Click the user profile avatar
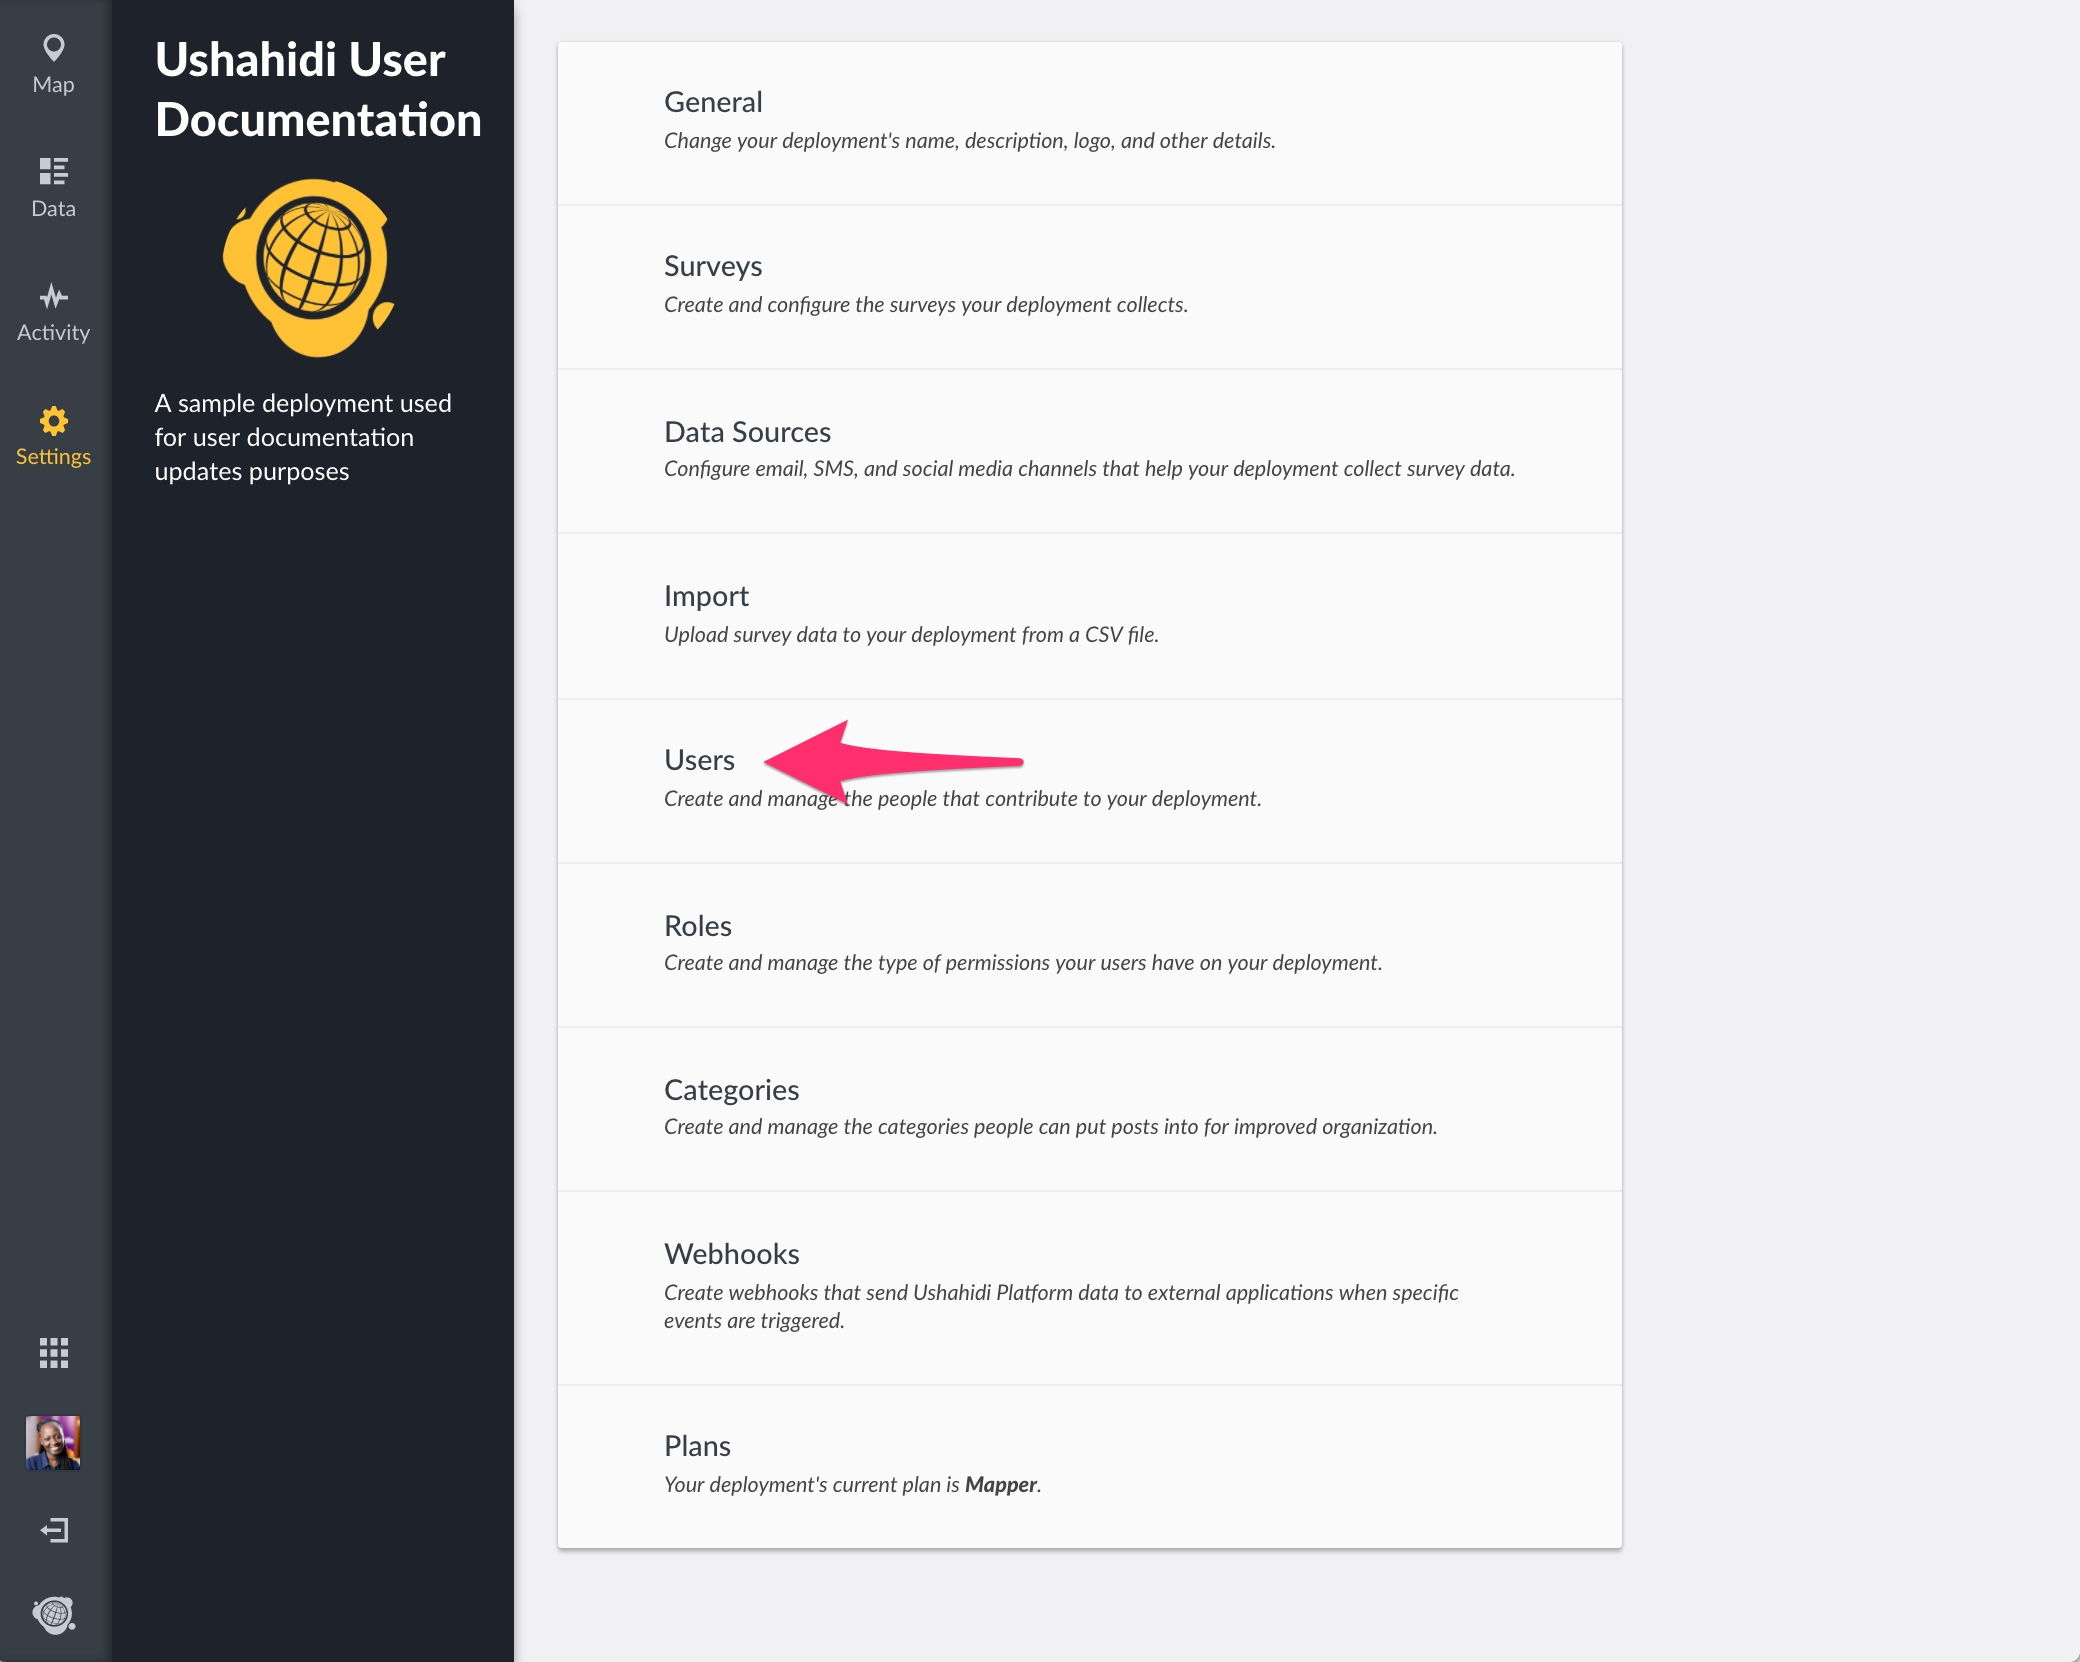This screenshot has width=2080, height=1662. (53, 1442)
